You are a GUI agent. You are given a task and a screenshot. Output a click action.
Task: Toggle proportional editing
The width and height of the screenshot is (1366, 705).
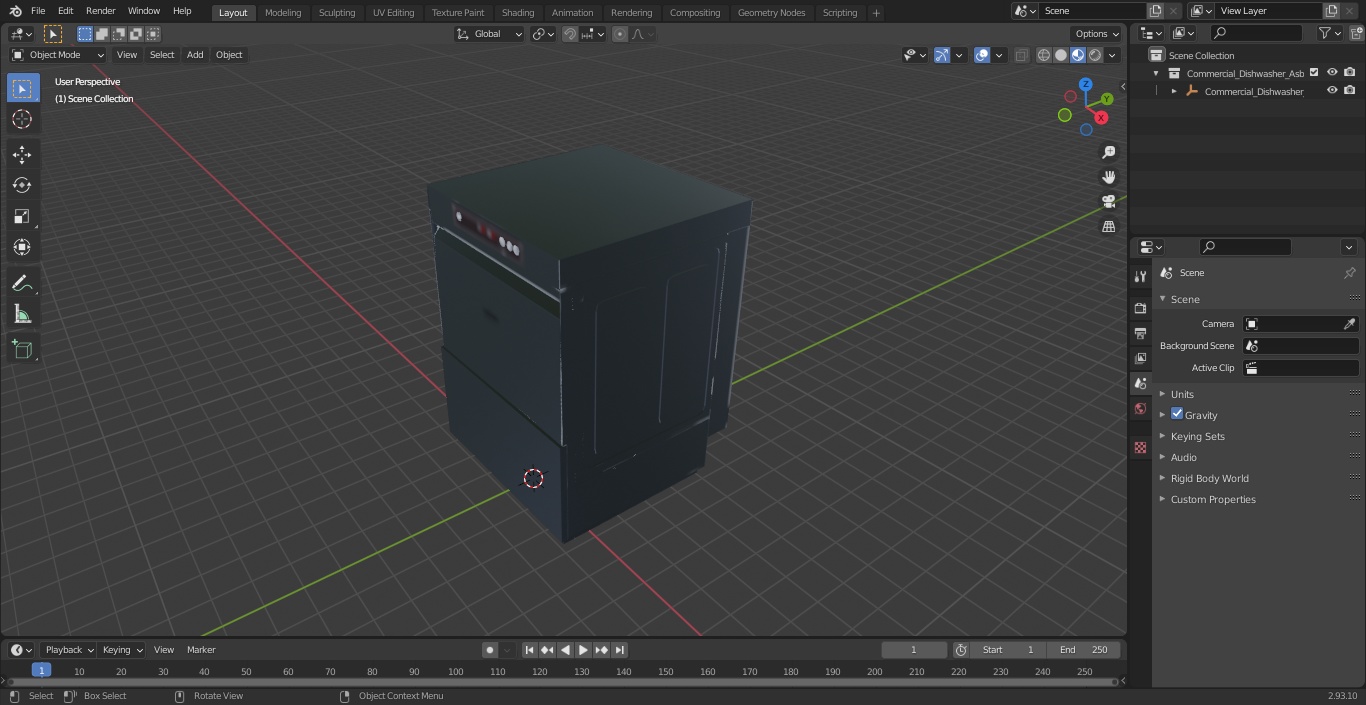(x=620, y=34)
